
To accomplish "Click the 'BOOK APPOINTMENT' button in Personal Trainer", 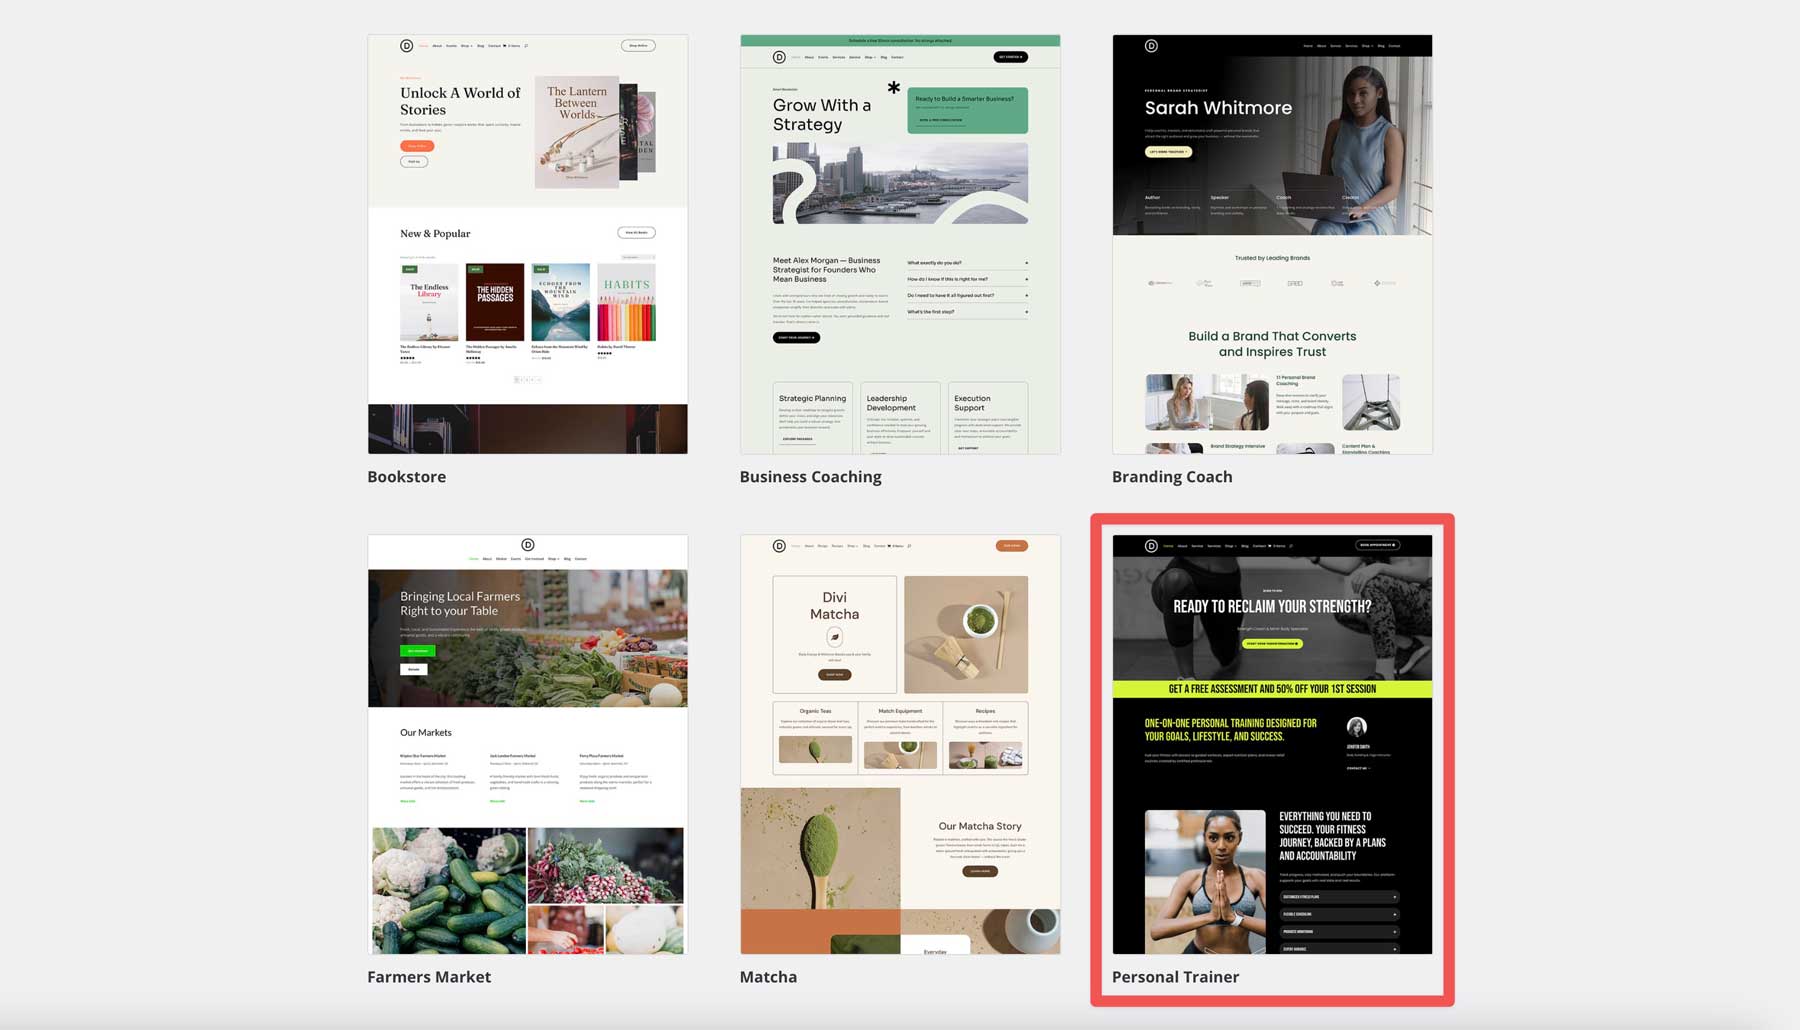I will [1377, 545].
